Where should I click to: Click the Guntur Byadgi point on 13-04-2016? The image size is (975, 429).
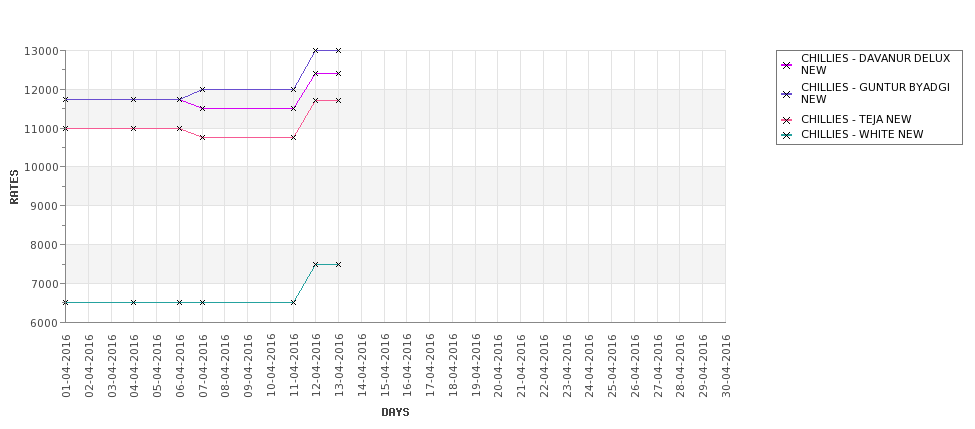pos(338,50)
